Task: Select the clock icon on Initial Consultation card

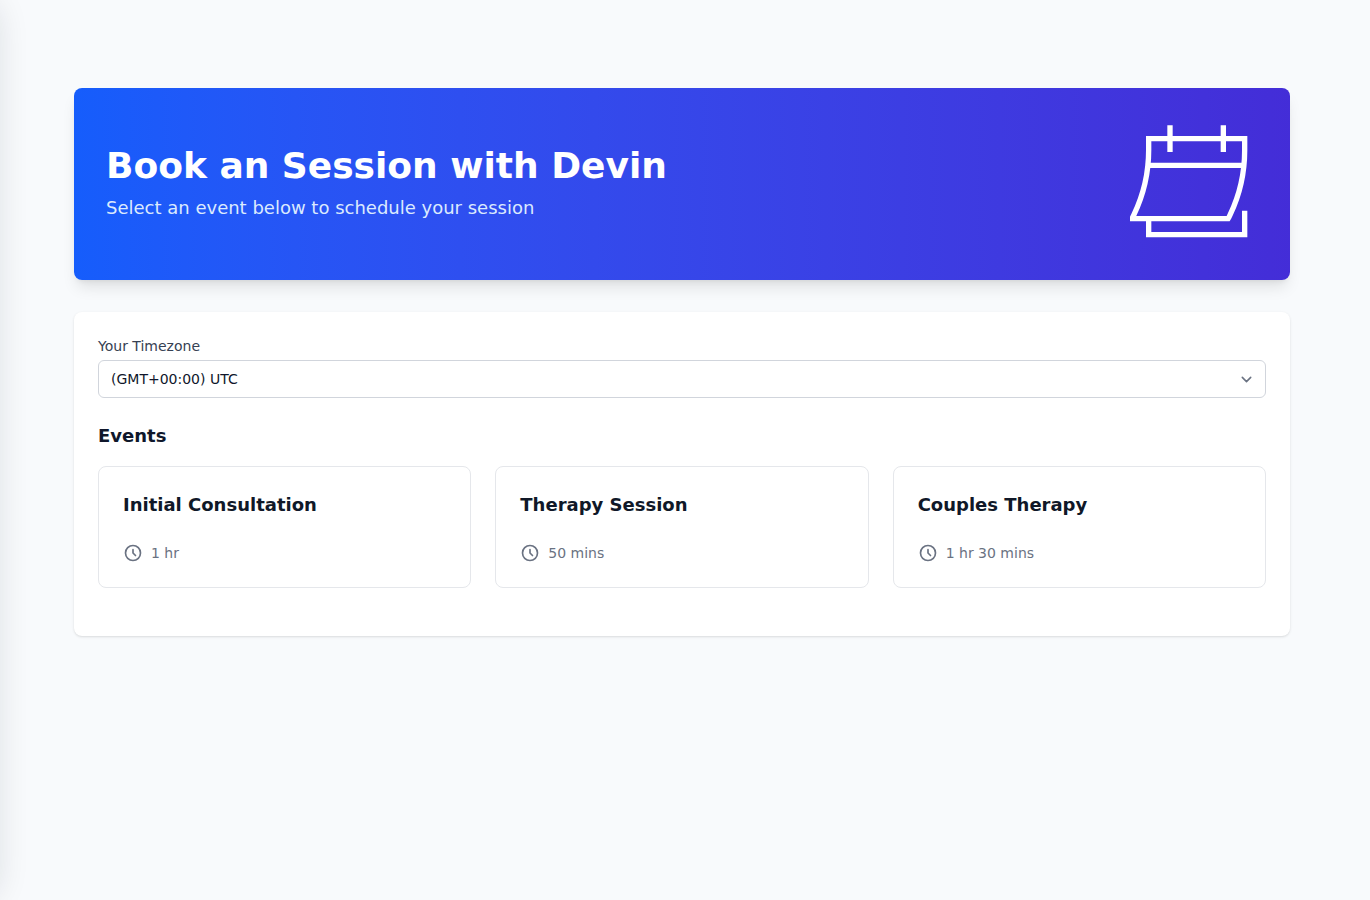Action: [131, 552]
